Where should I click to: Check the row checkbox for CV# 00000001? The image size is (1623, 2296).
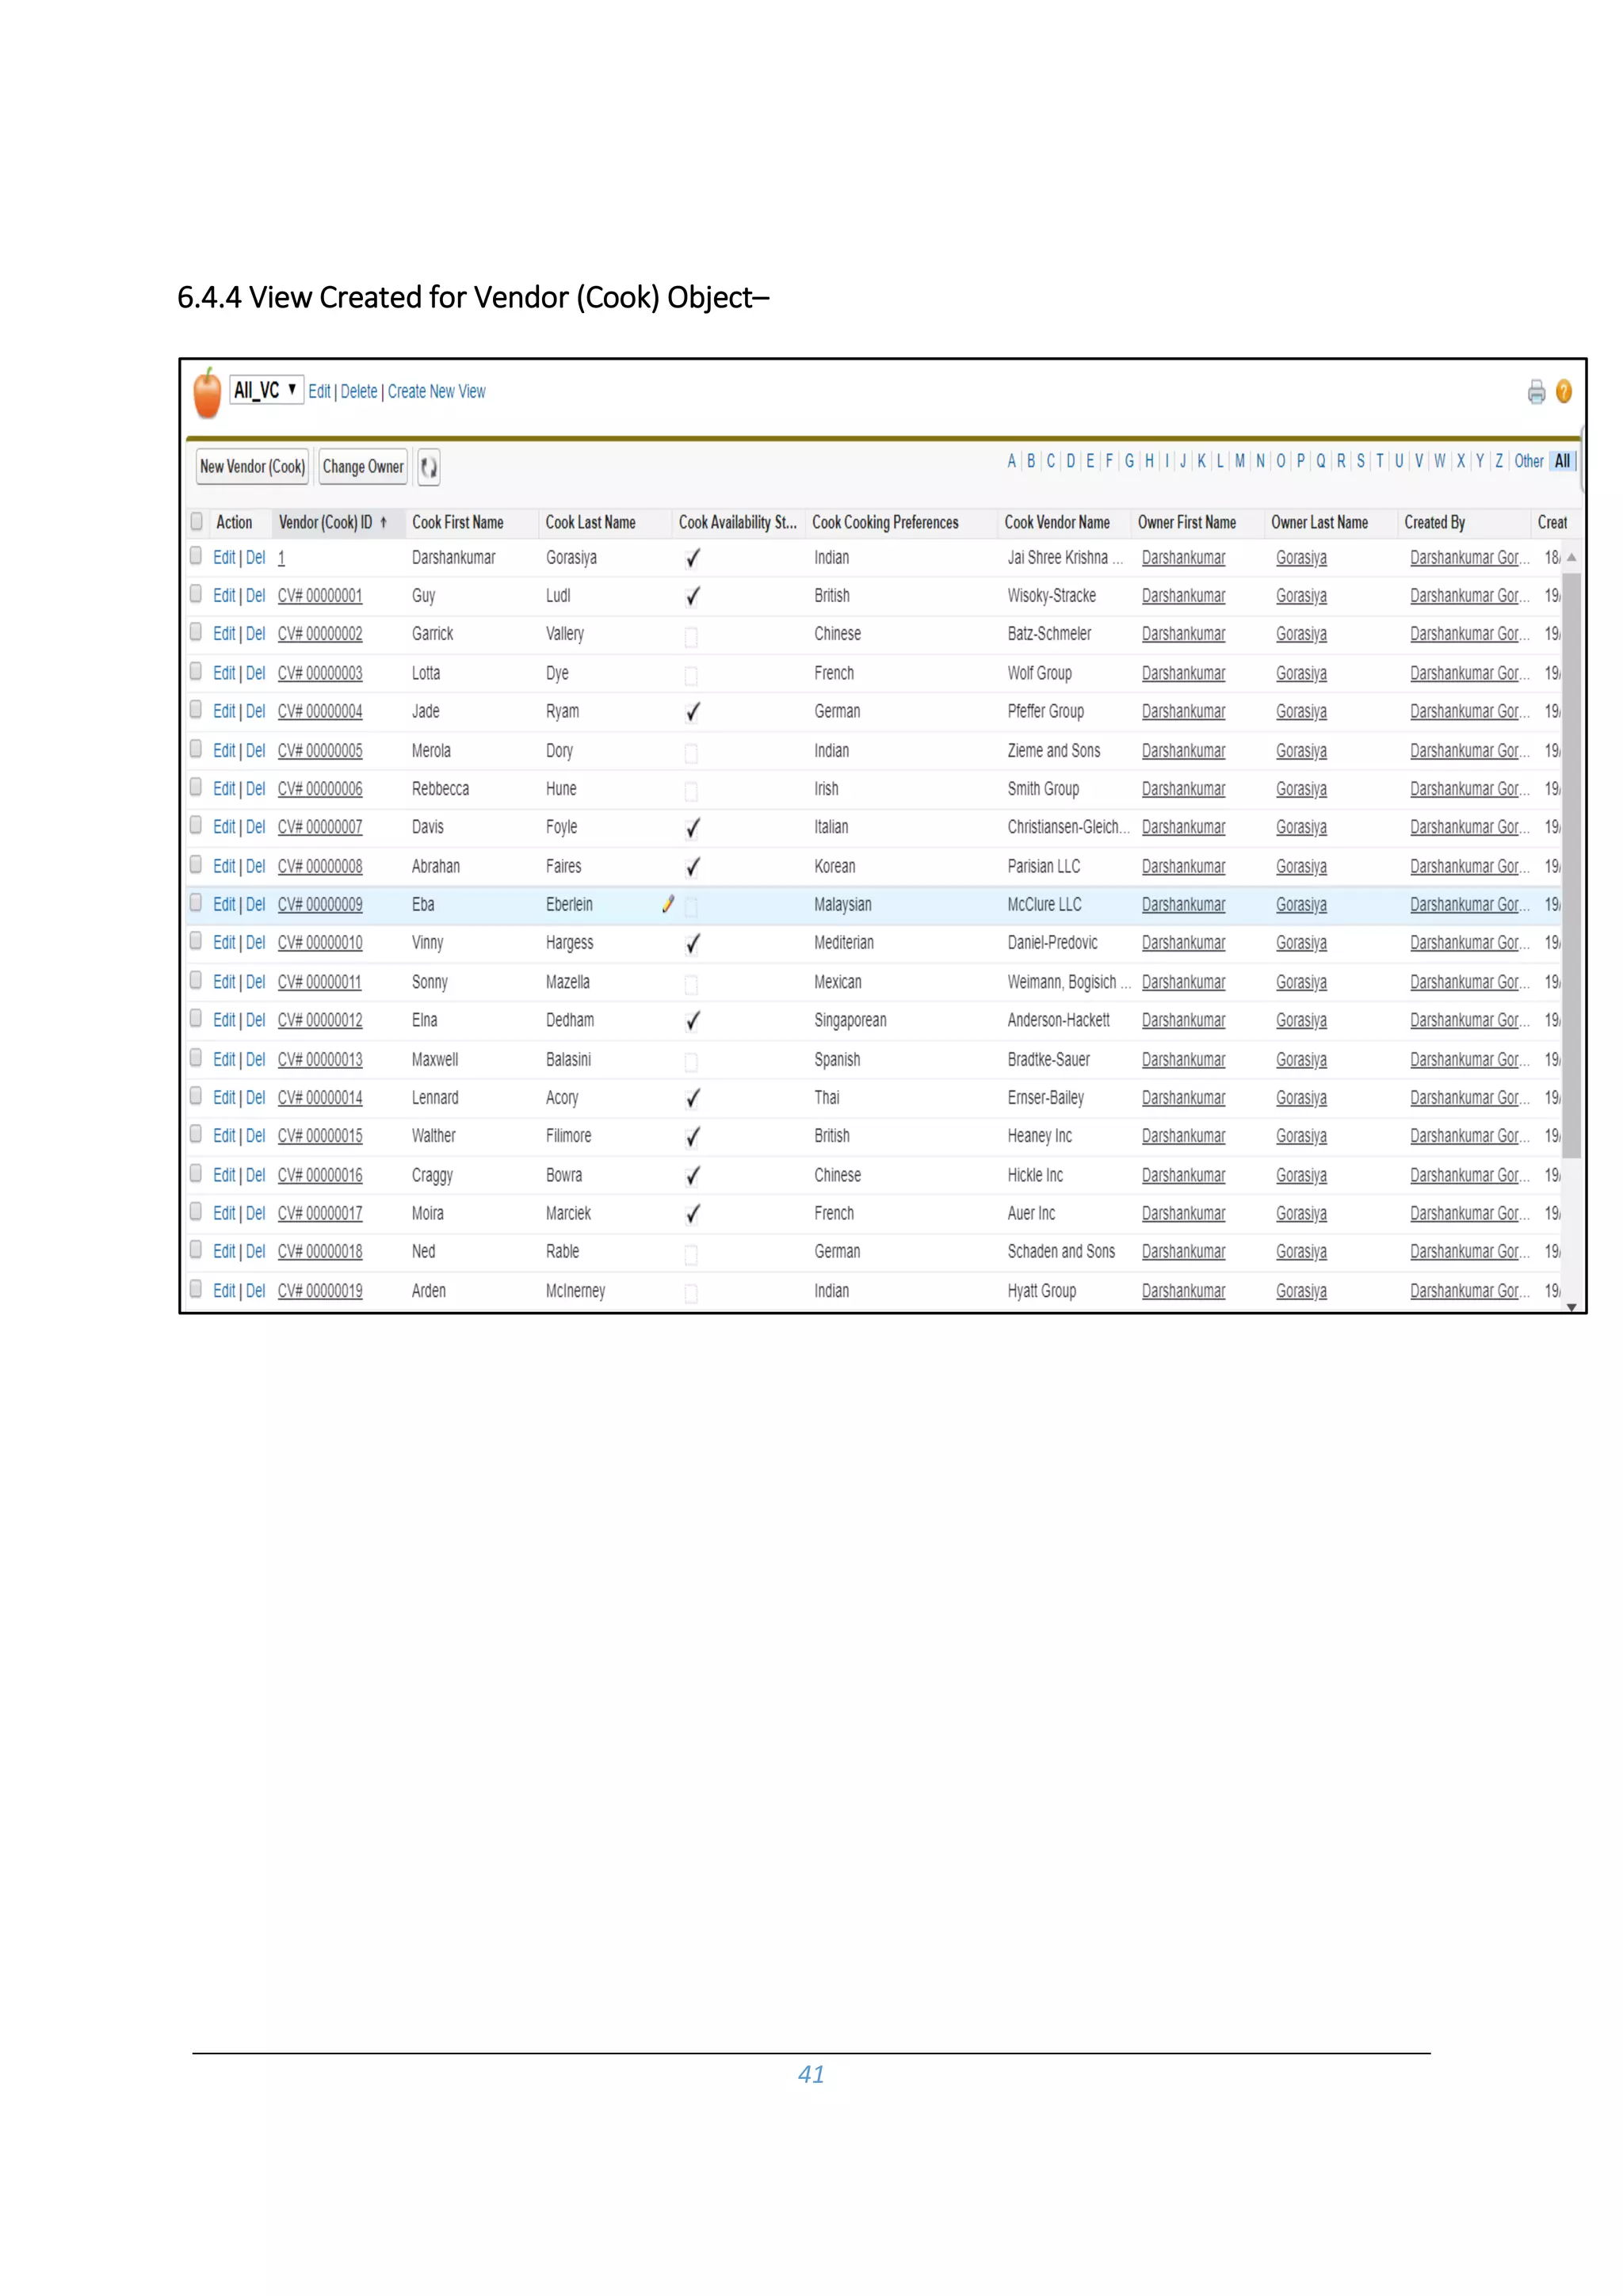click(196, 594)
